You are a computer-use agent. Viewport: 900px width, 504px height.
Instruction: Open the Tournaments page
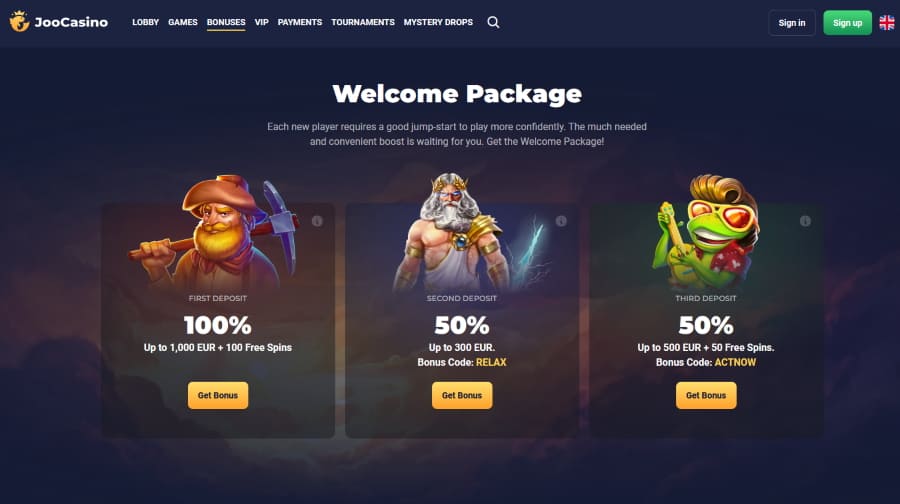click(x=363, y=22)
